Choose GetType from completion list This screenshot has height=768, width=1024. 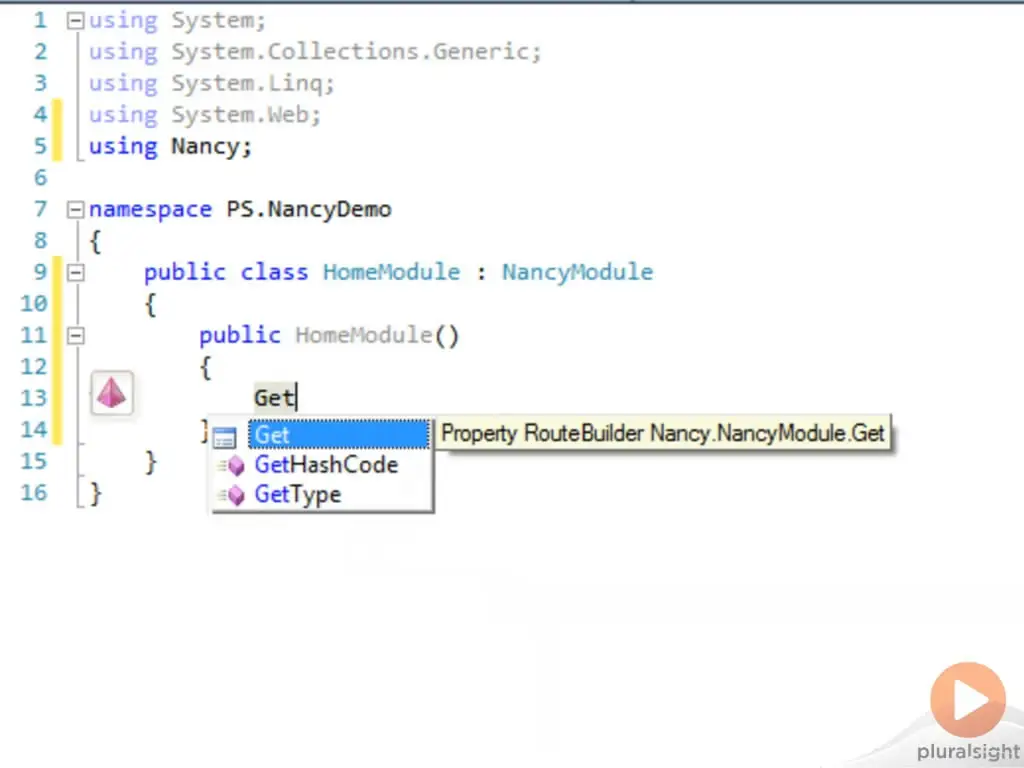(297, 494)
